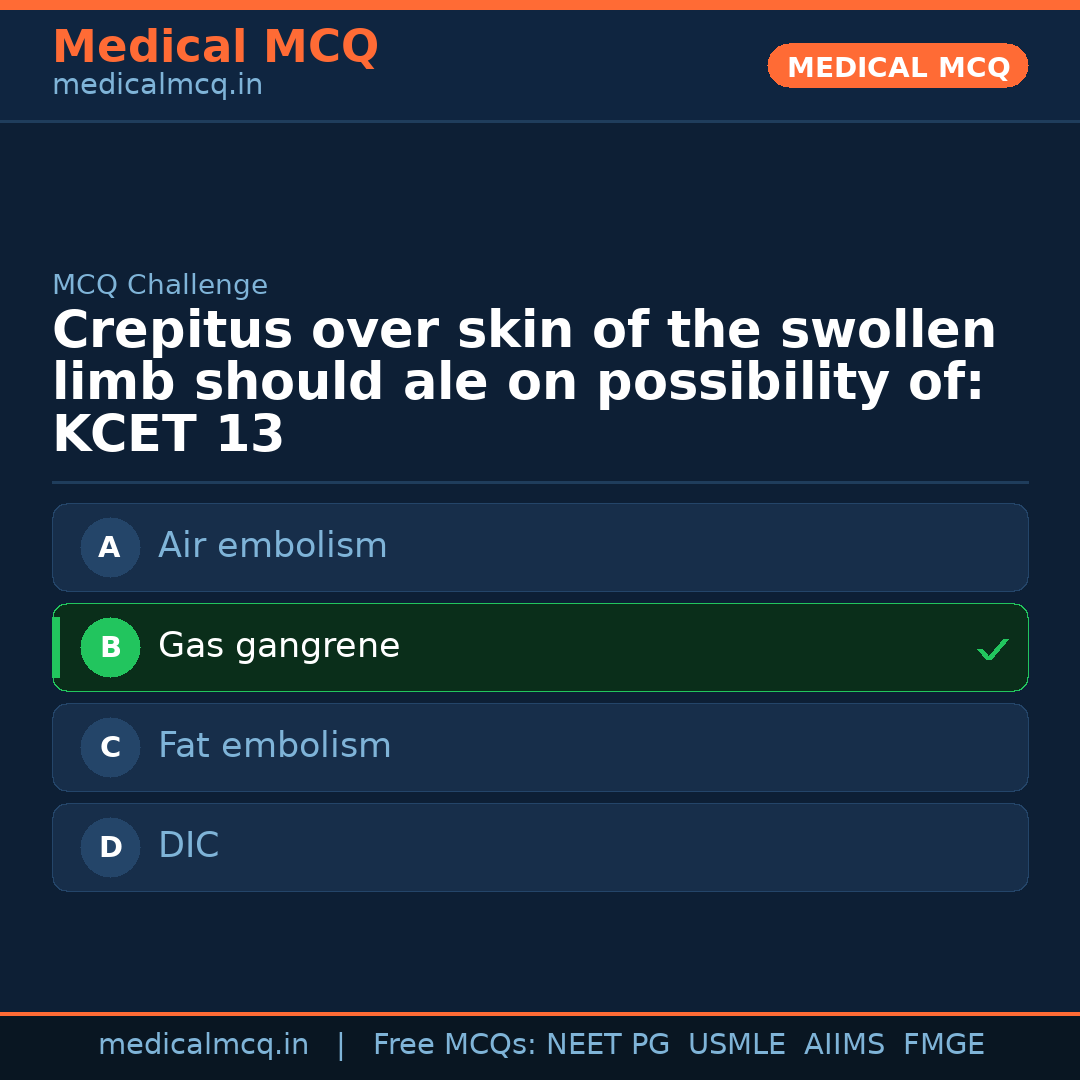Viewport: 1080px width, 1080px height.
Task: Click the green checkmark on Gas gangrene
Action: pos(992,649)
